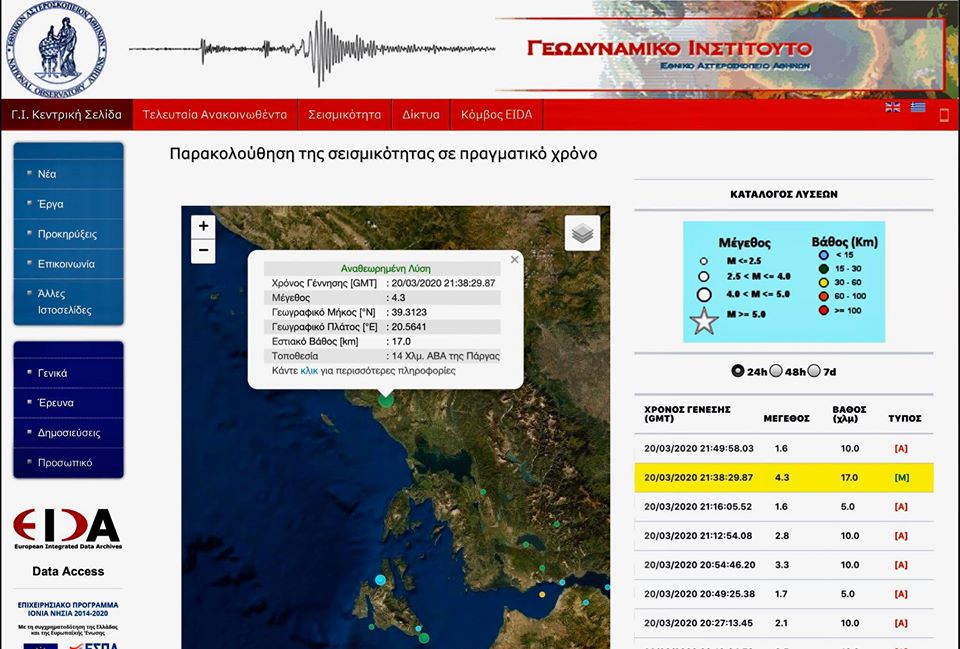Close the earthquake info popup
Screen dimensions: 960x649
click(515, 260)
